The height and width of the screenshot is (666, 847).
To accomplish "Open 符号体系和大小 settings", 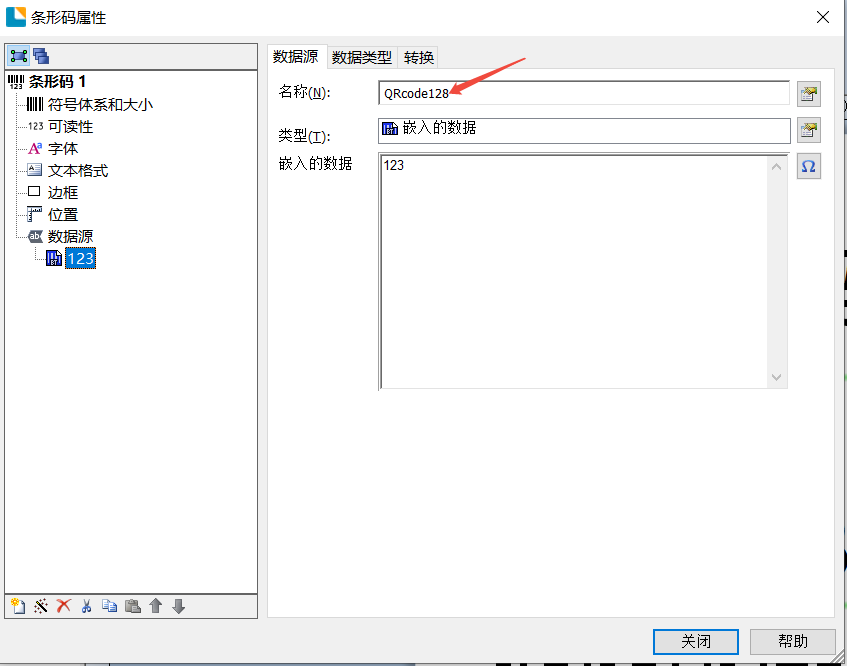I will coord(100,104).
